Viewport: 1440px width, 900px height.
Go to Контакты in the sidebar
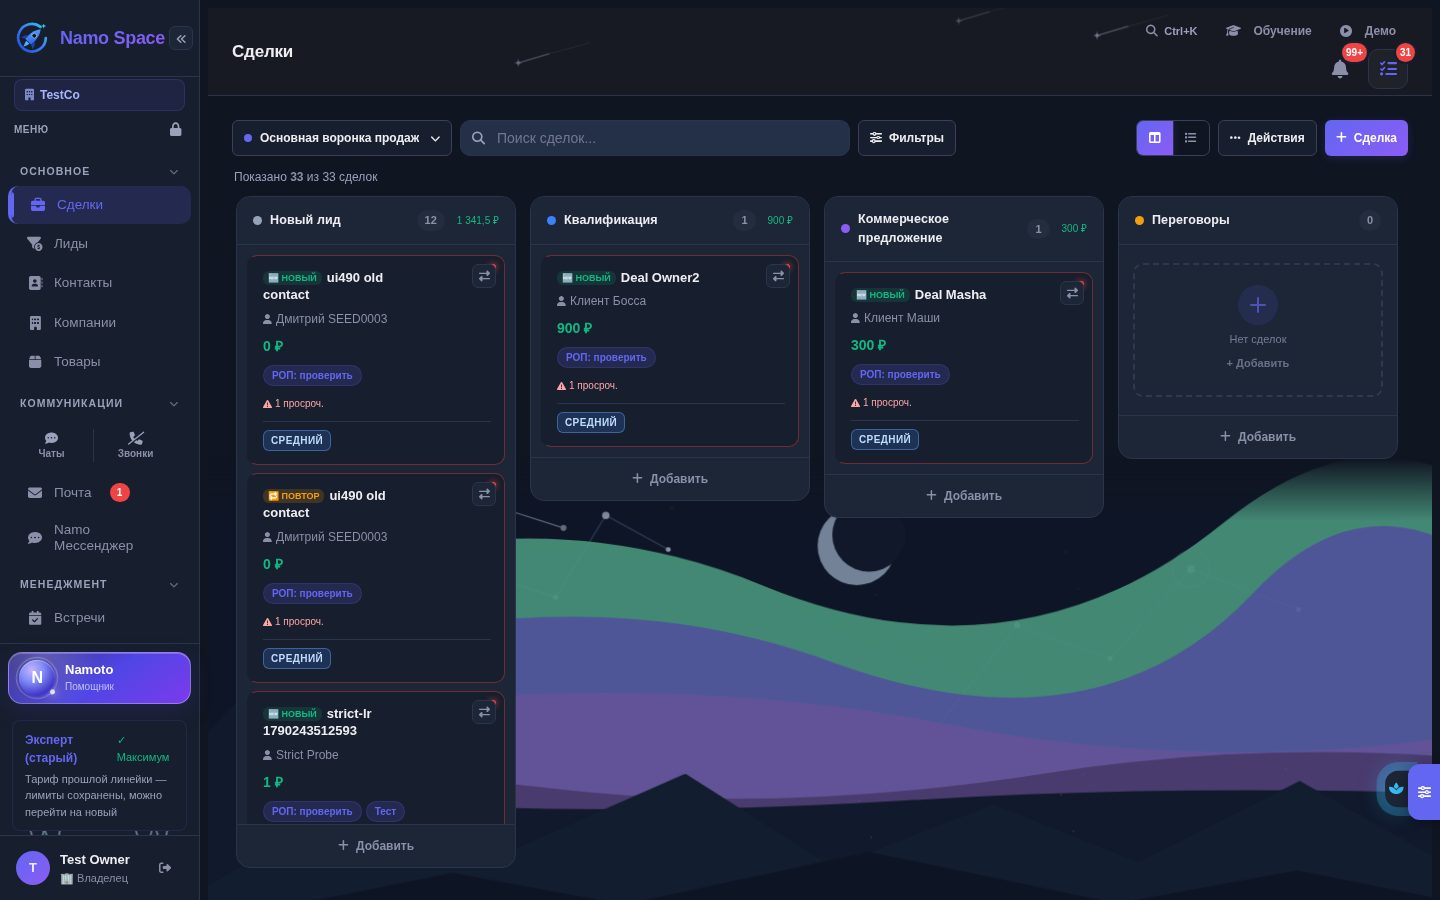[99, 283]
